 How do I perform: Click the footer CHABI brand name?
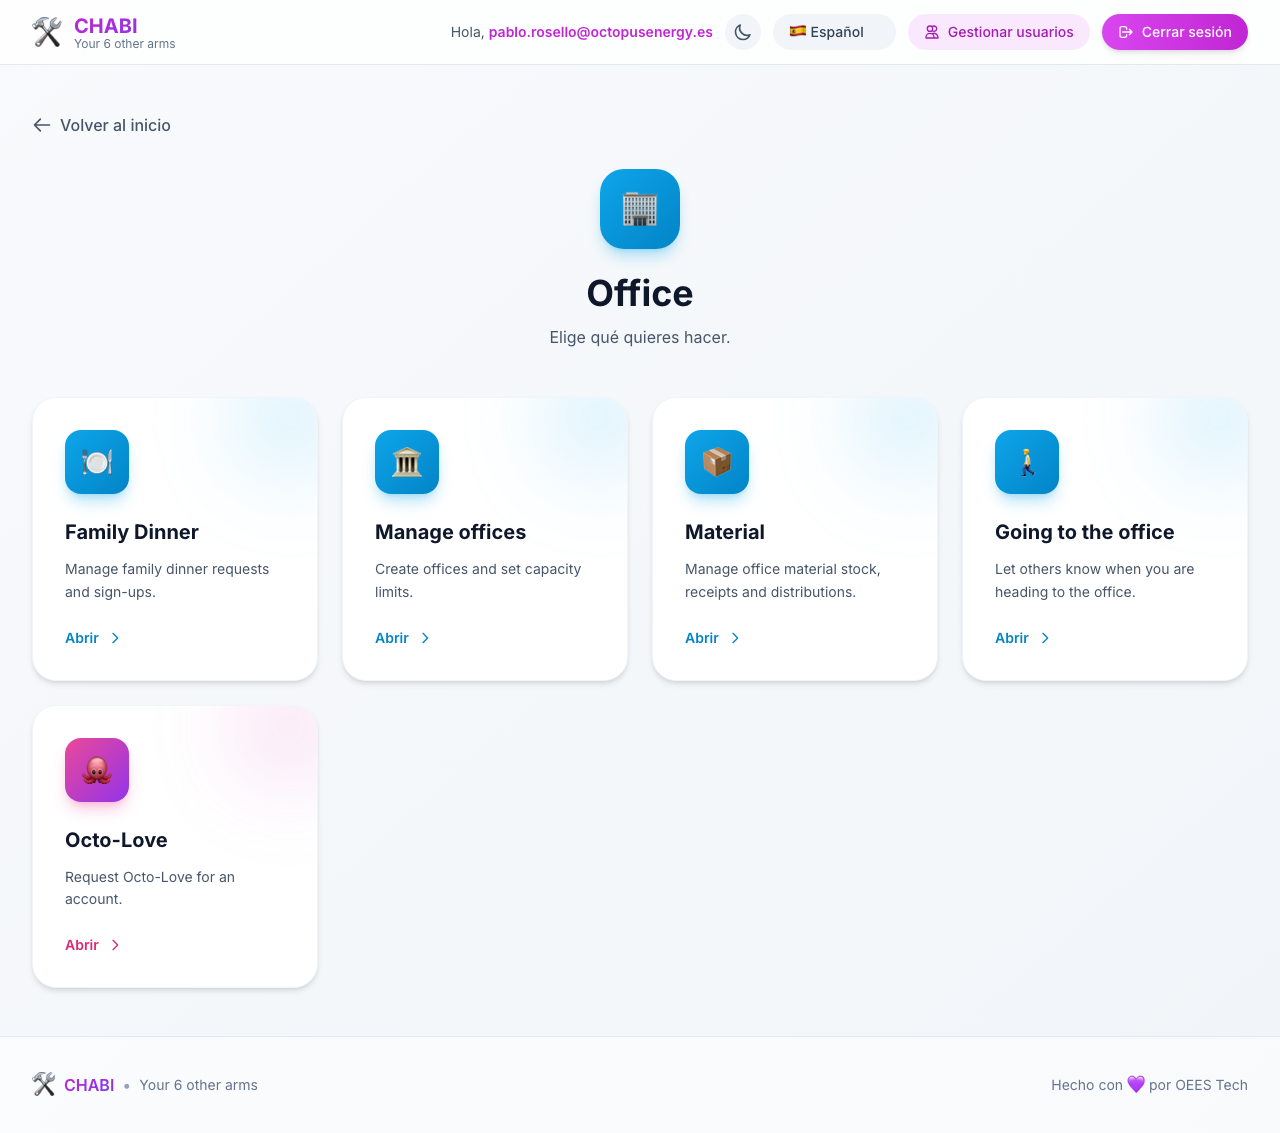(89, 1085)
